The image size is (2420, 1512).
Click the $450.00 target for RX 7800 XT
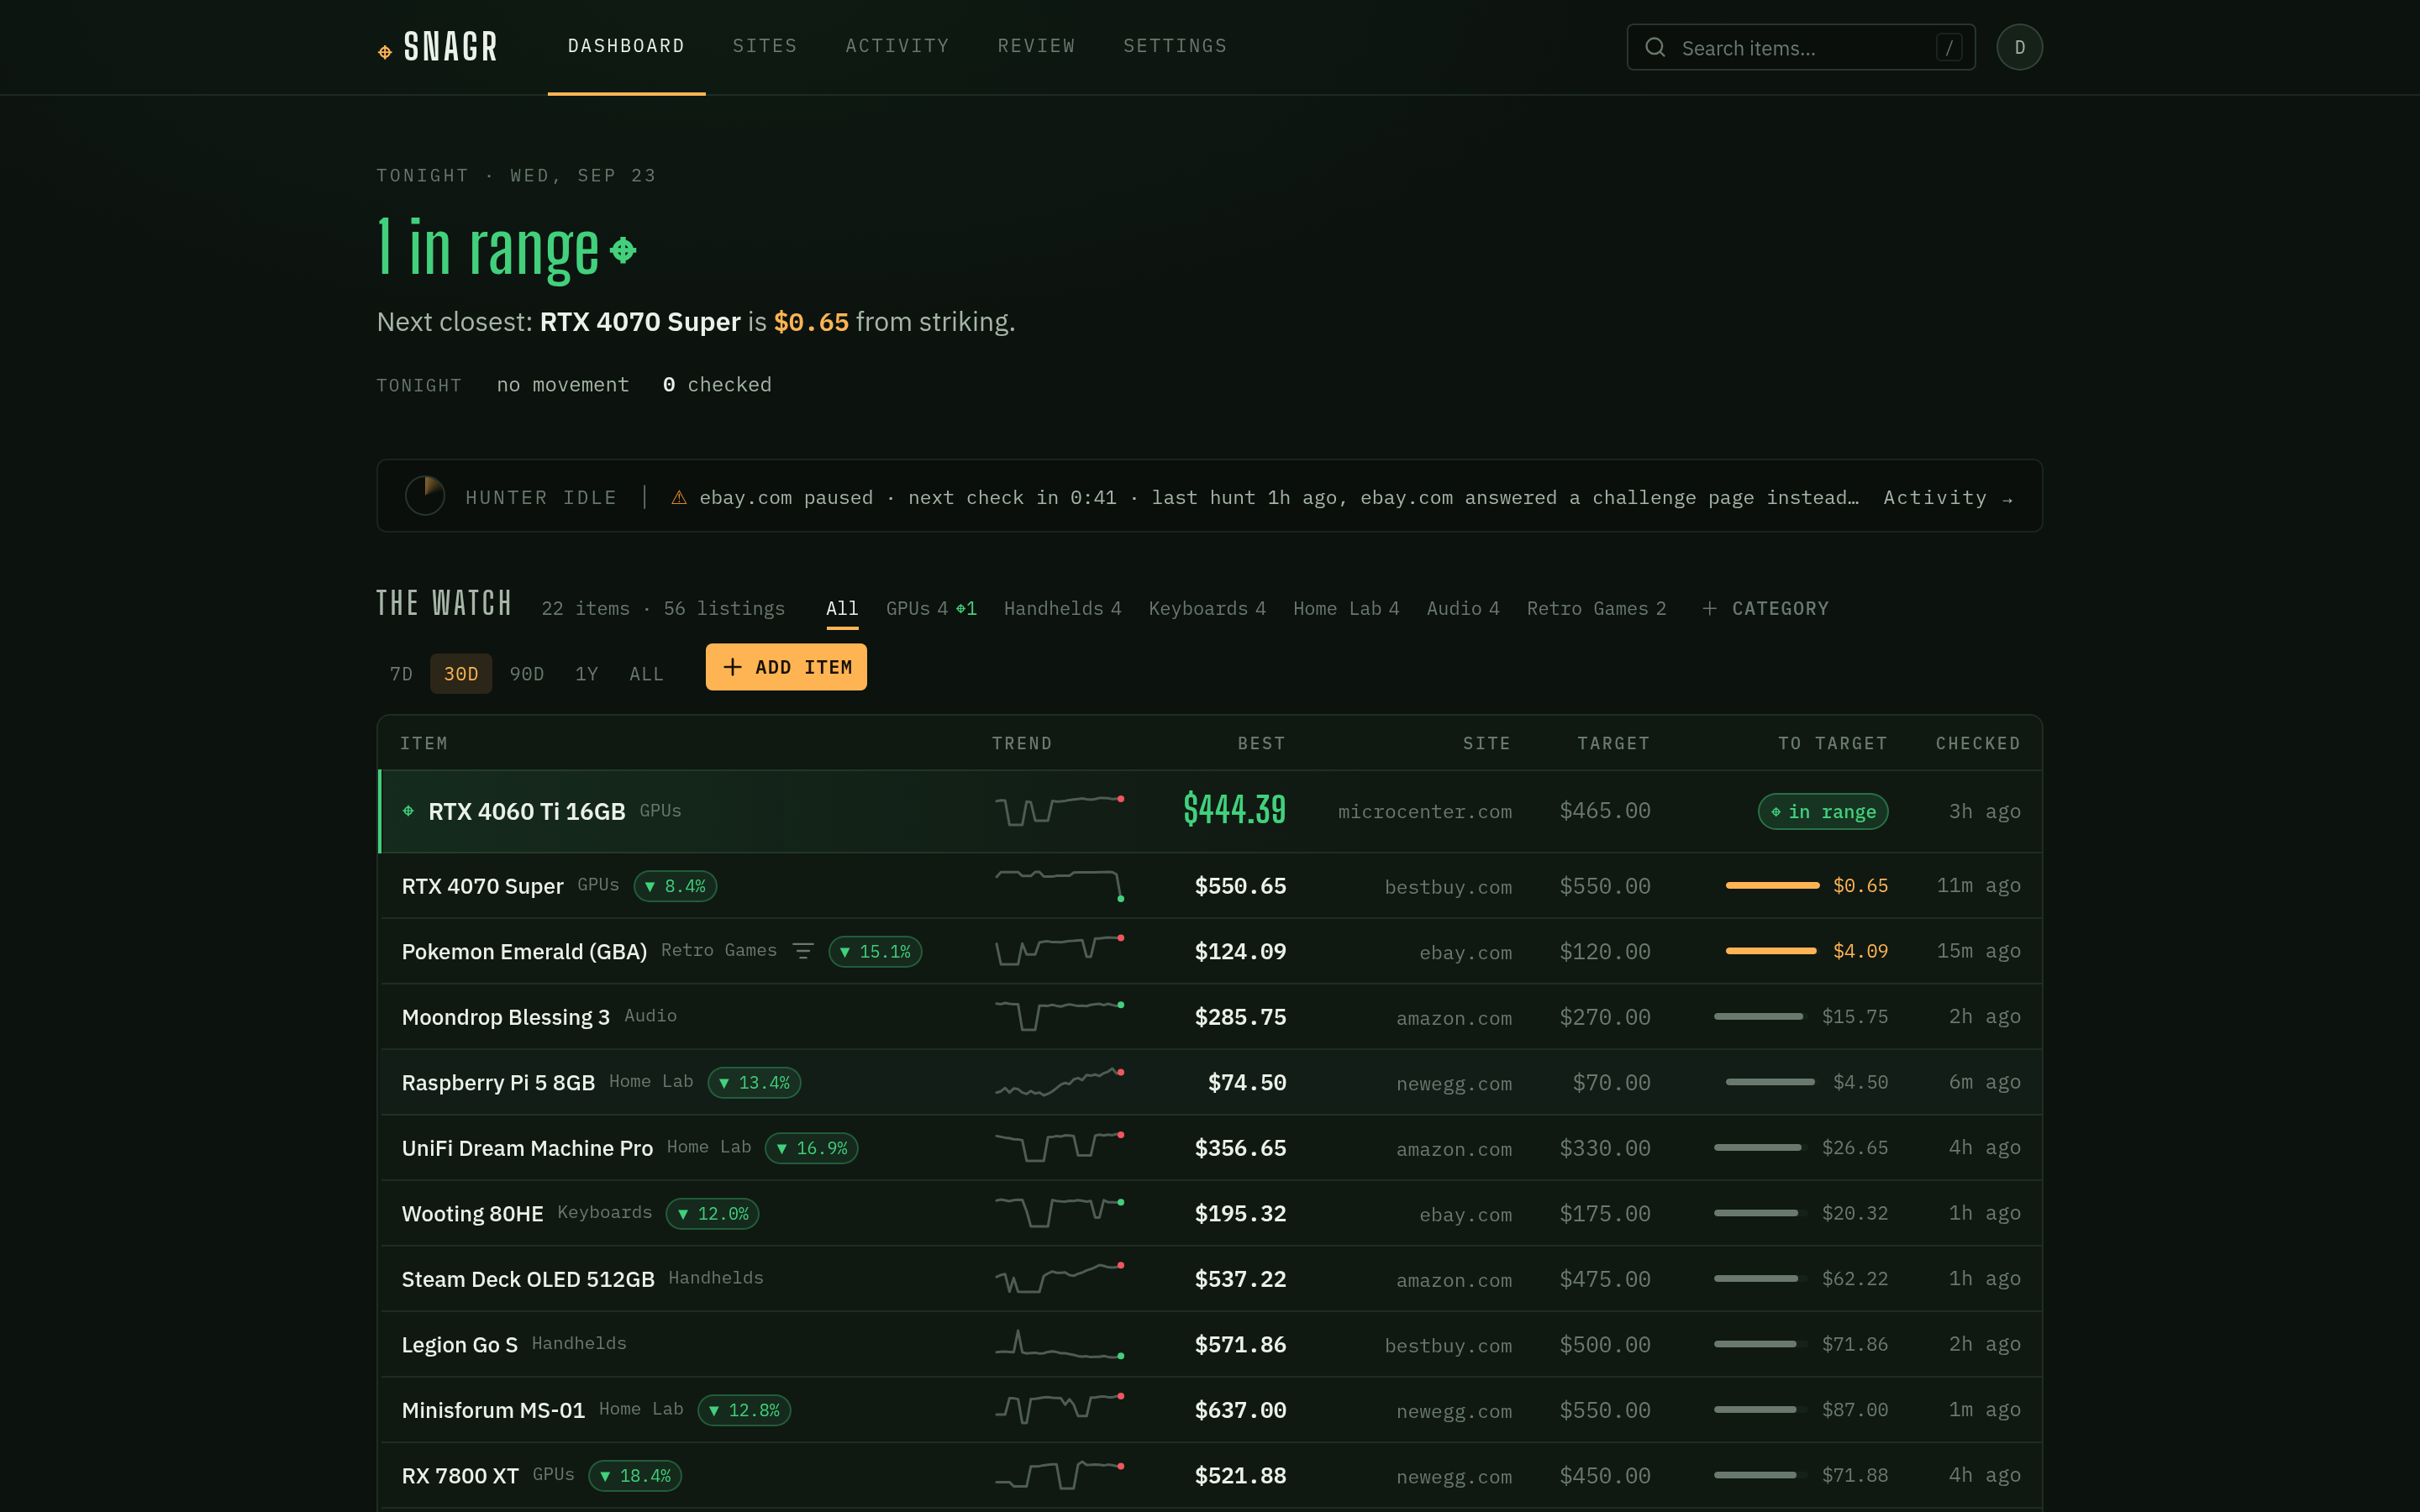click(x=1605, y=1475)
